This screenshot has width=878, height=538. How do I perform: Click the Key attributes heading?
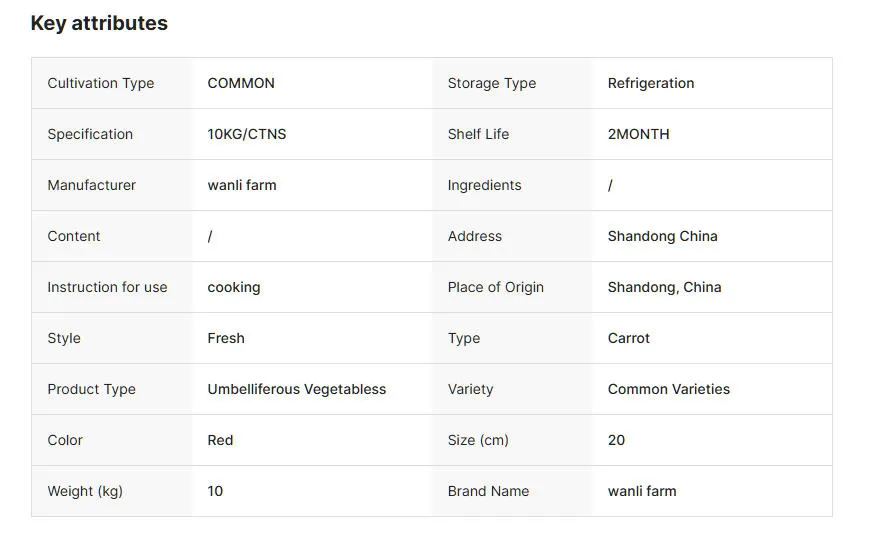coord(99,23)
